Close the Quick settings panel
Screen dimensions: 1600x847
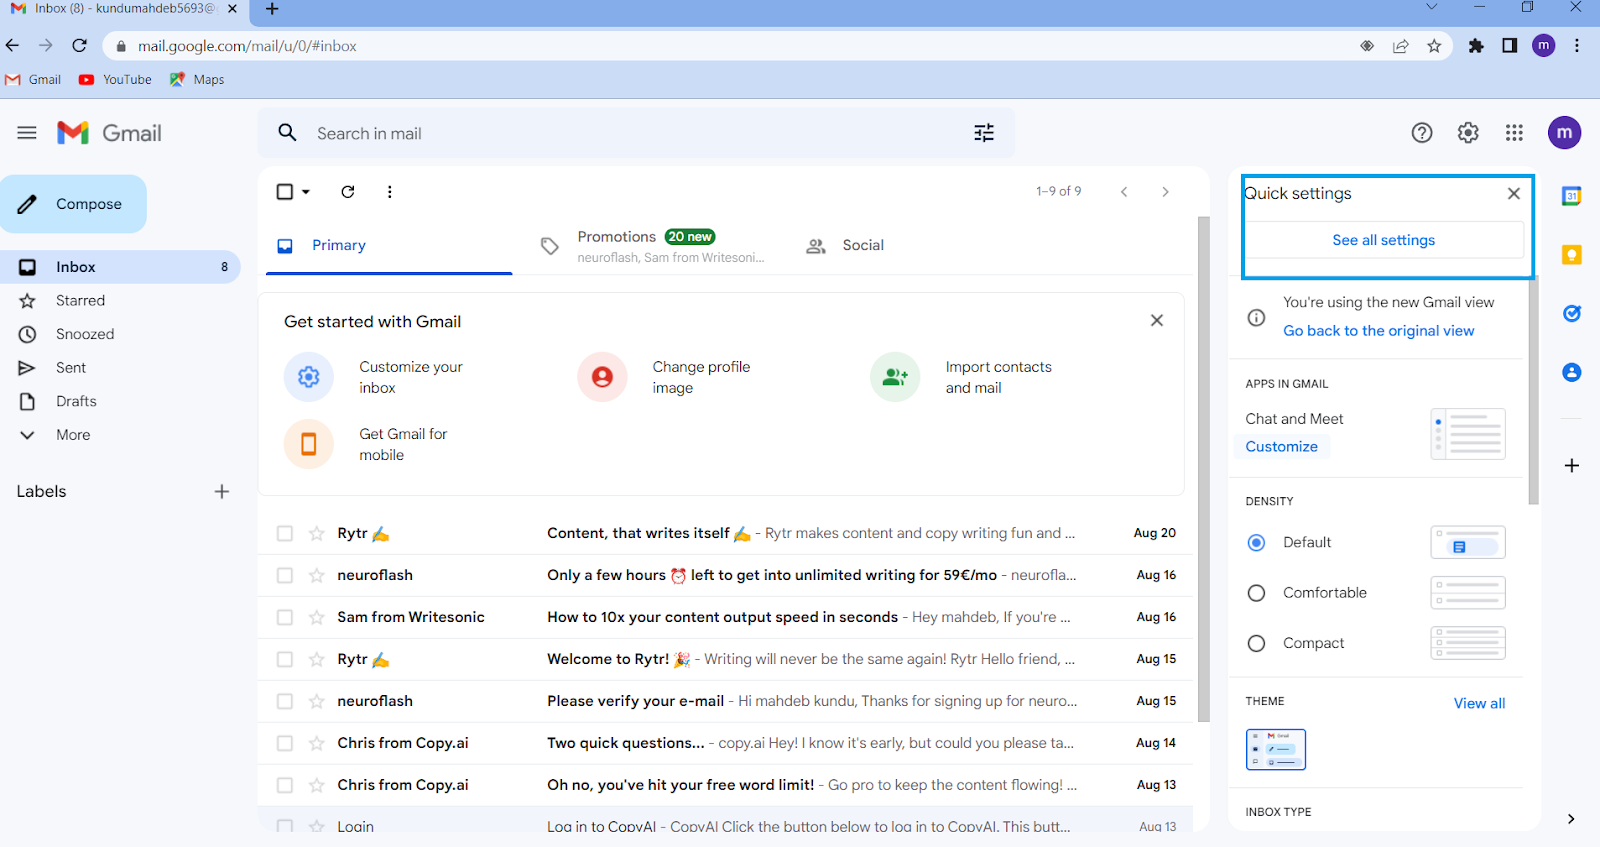[1514, 194]
